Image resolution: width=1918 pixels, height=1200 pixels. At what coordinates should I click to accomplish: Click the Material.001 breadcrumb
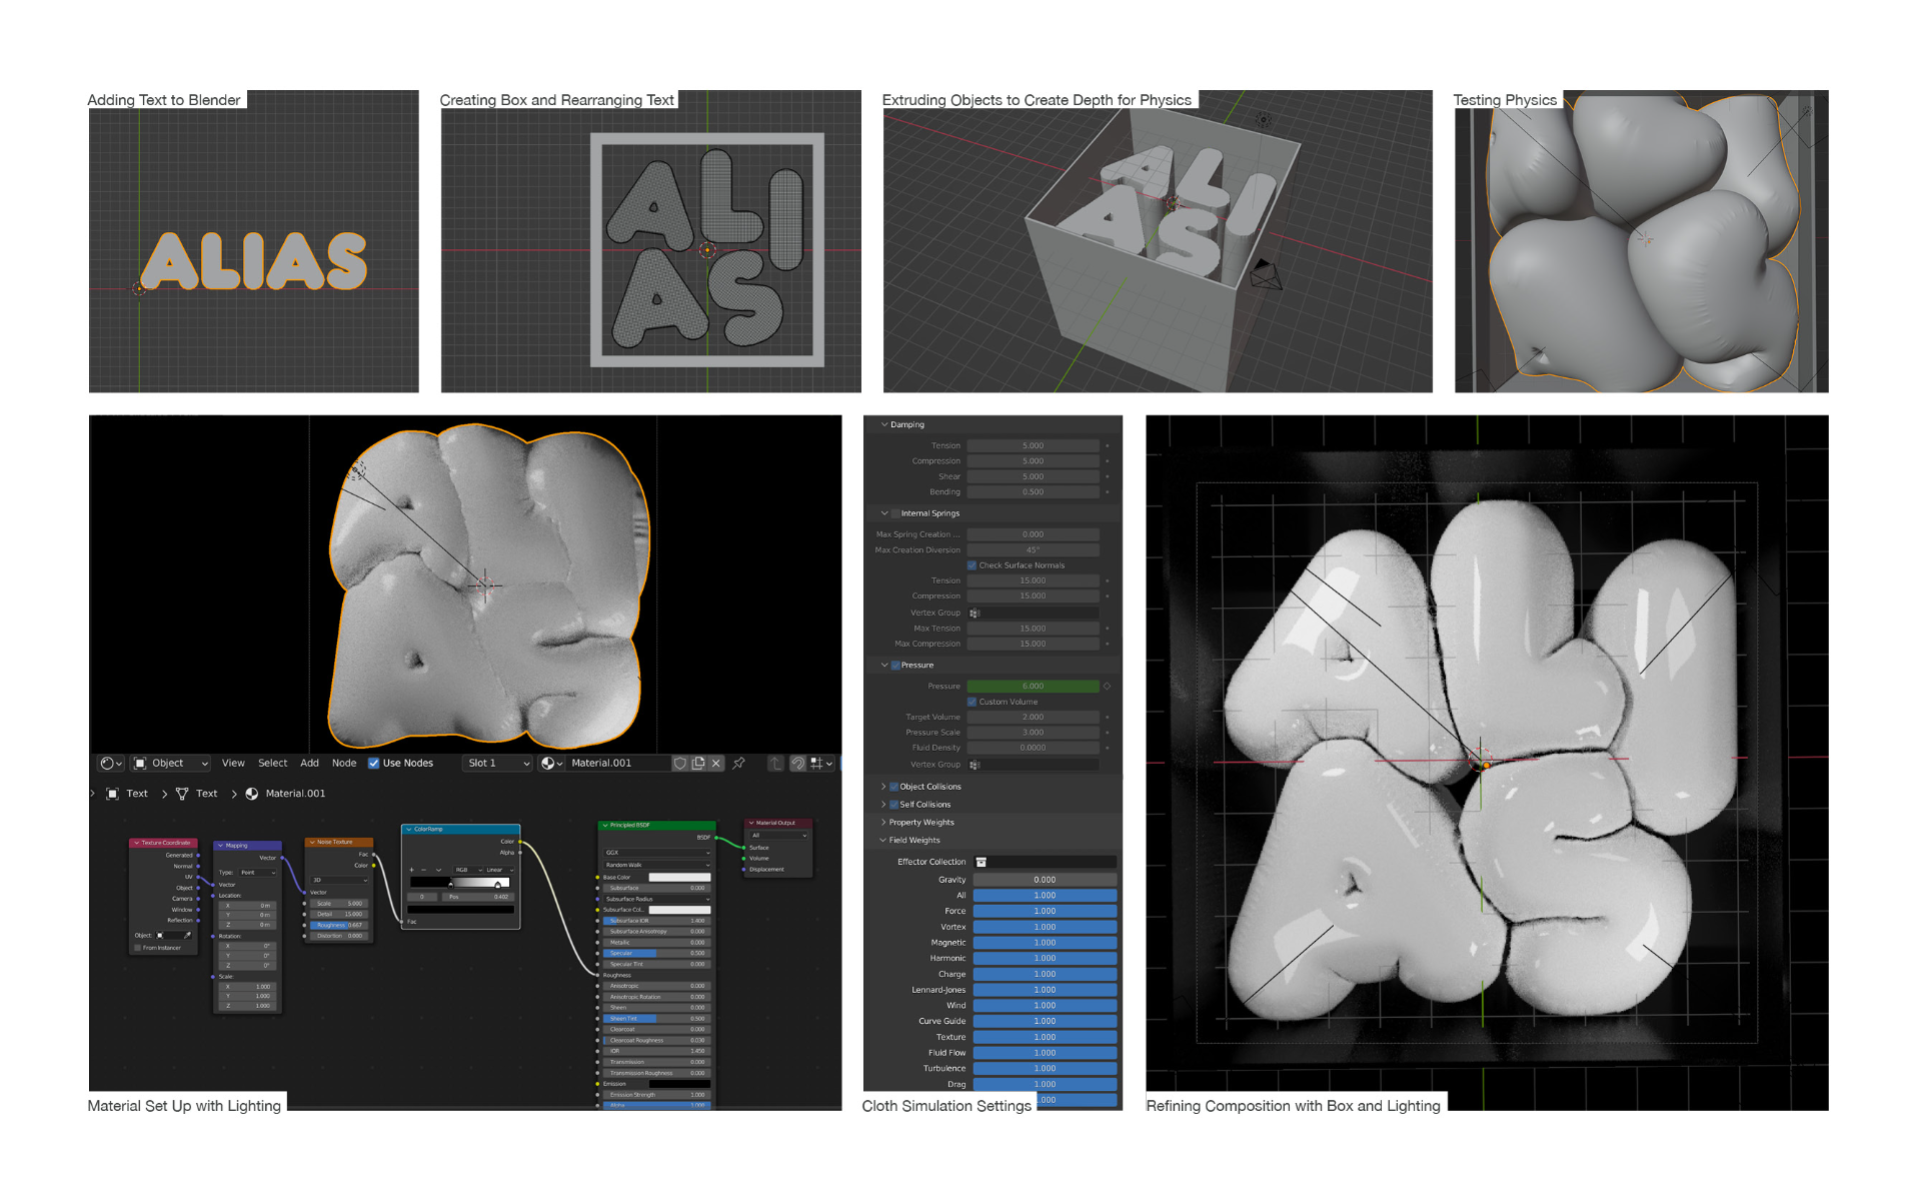pyautogui.click(x=294, y=794)
